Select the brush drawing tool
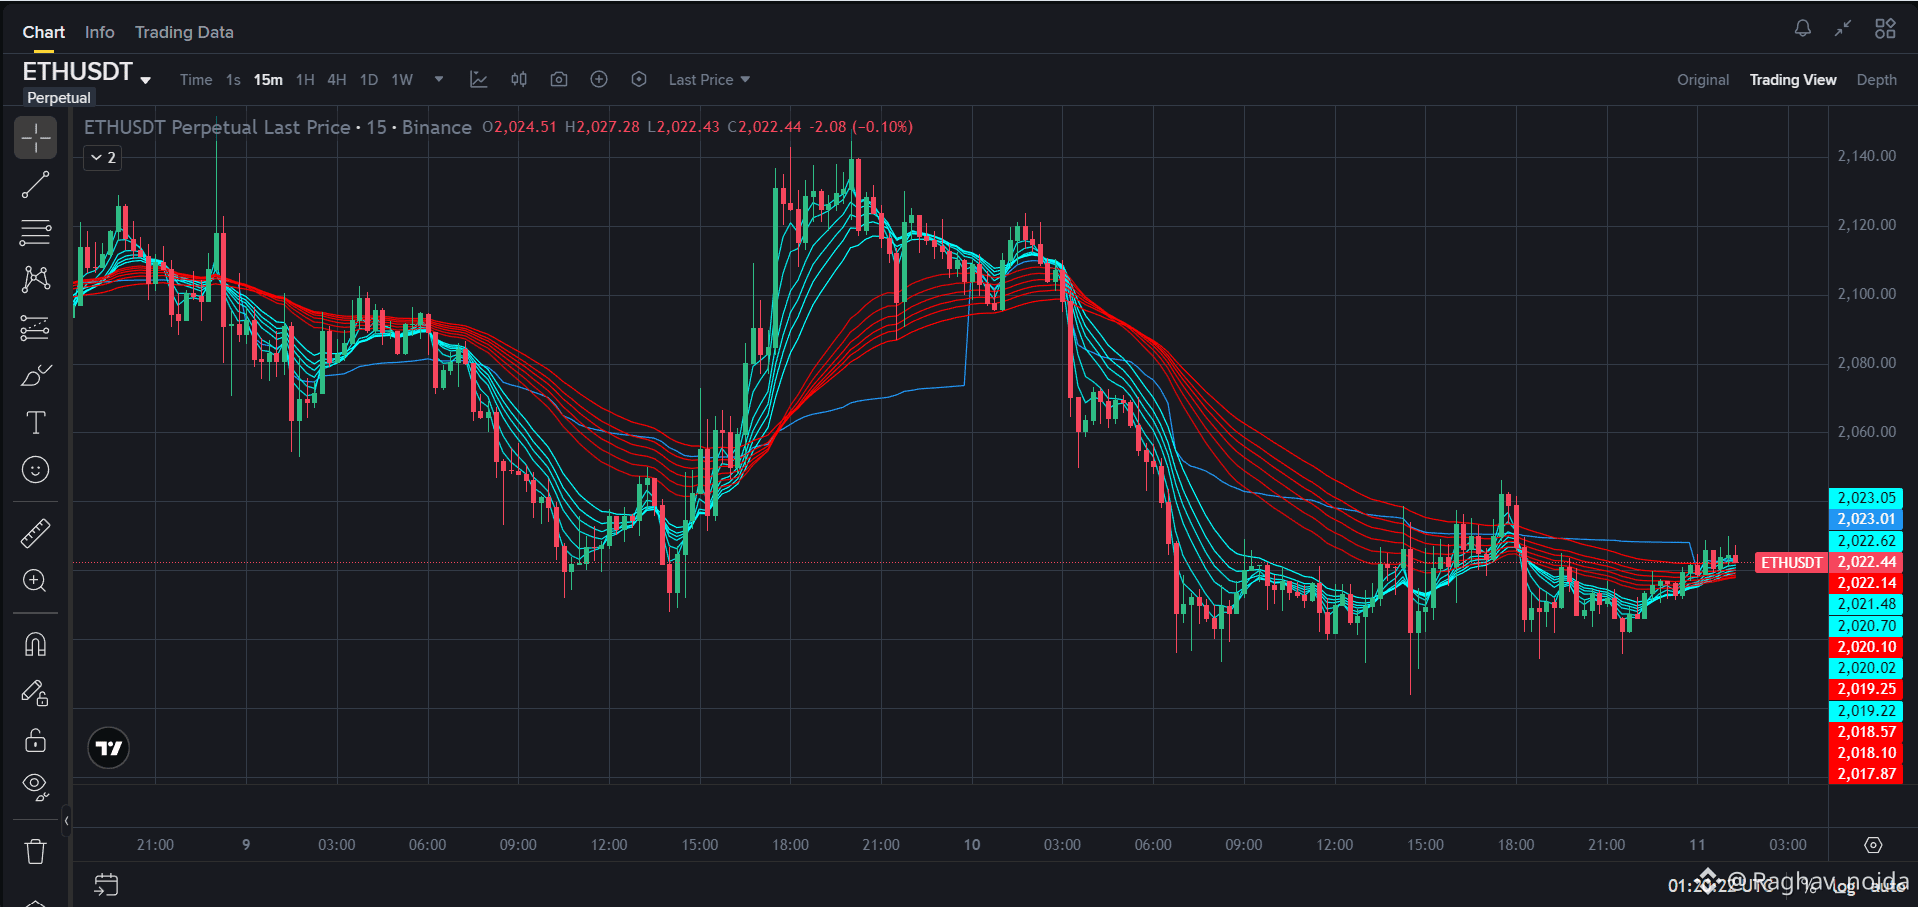This screenshot has width=1918, height=907. [35, 375]
